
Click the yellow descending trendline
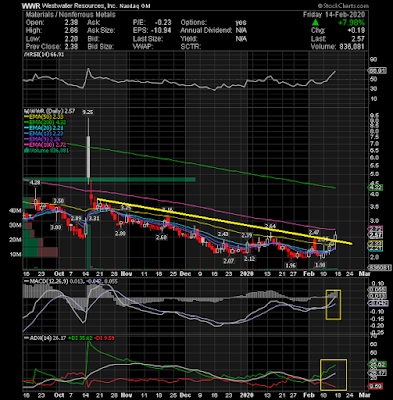(224, 222)
